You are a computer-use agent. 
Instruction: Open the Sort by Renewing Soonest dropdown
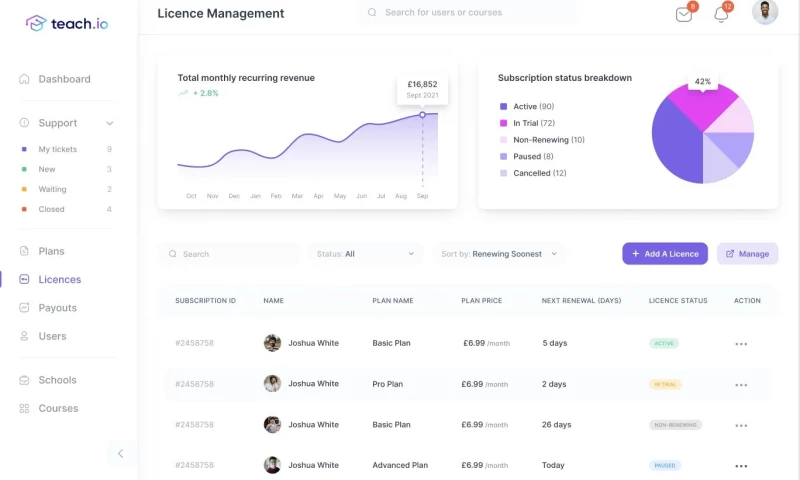[x=498, y=254]
